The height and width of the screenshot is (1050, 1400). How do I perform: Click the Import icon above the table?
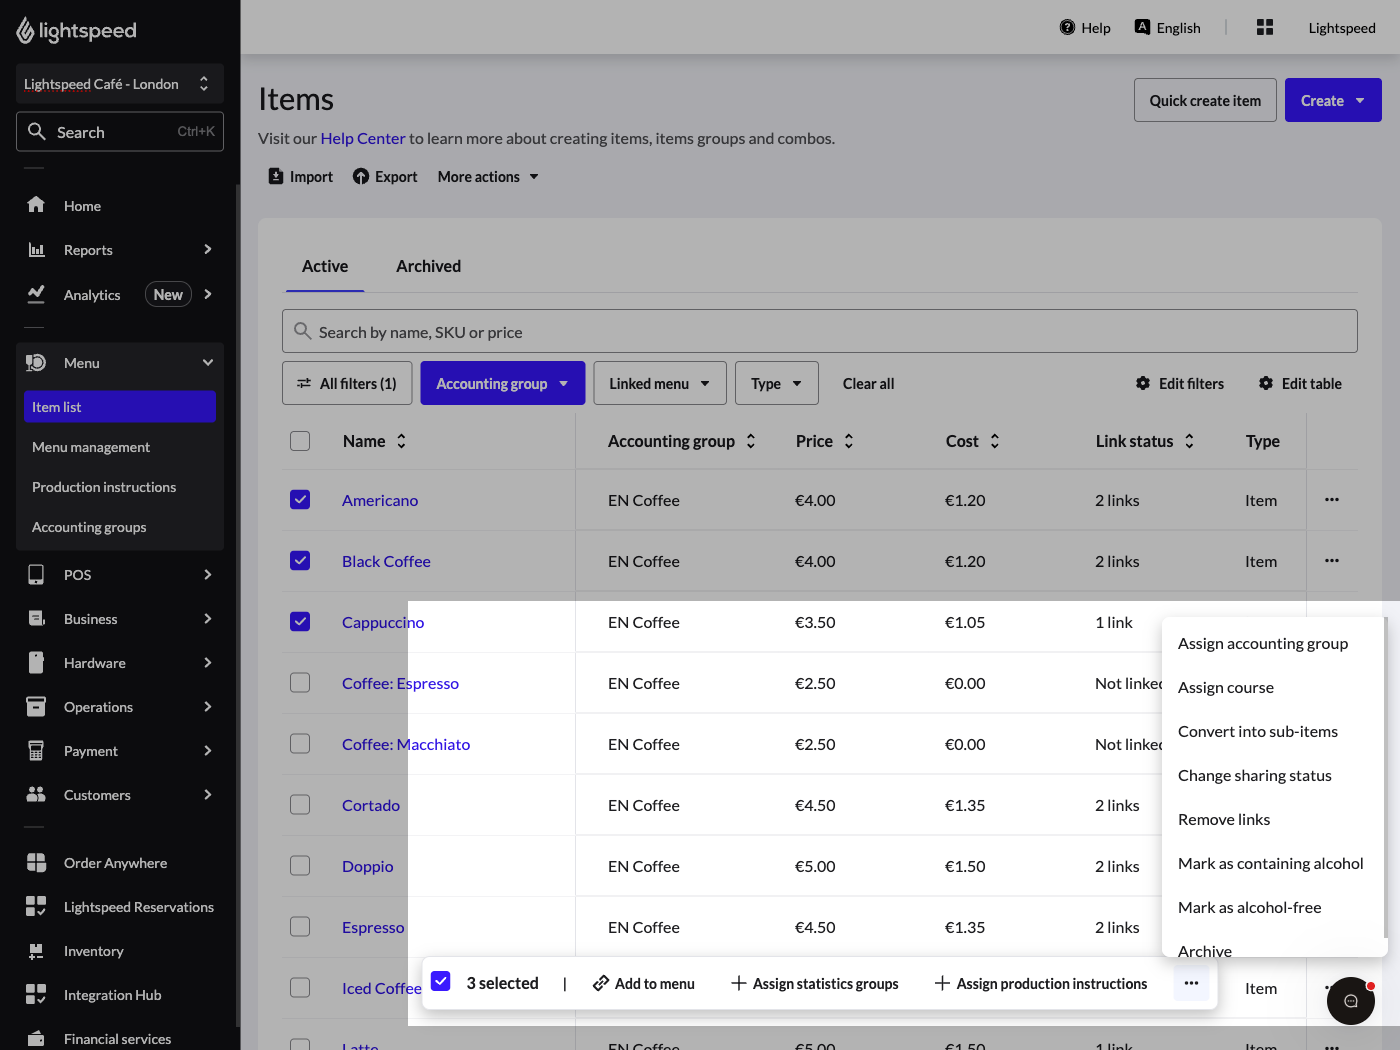click(275, 175)
